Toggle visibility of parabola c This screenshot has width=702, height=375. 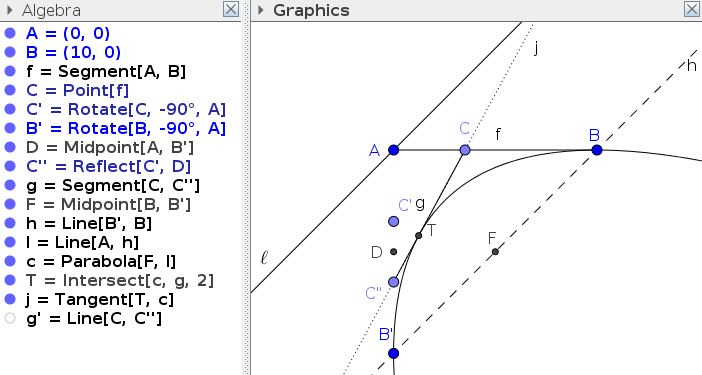(x=10, y=261)
